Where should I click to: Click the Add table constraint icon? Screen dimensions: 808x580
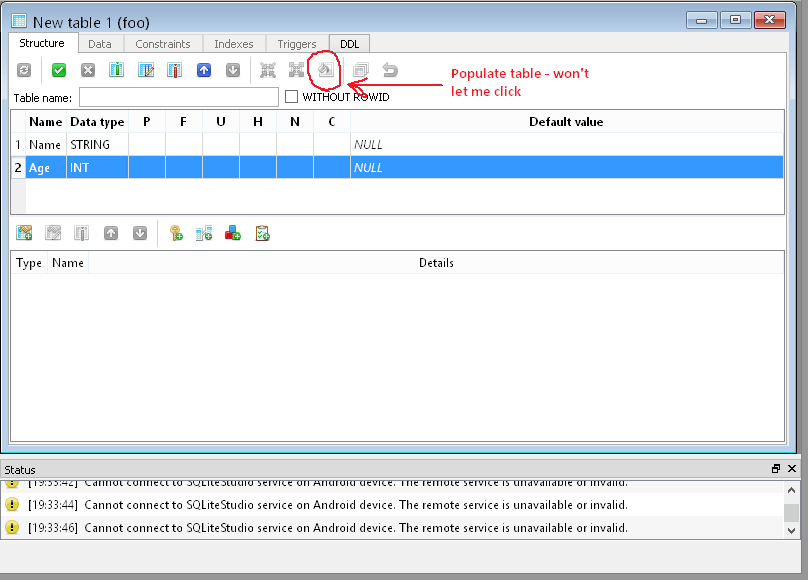pos(25,233)
